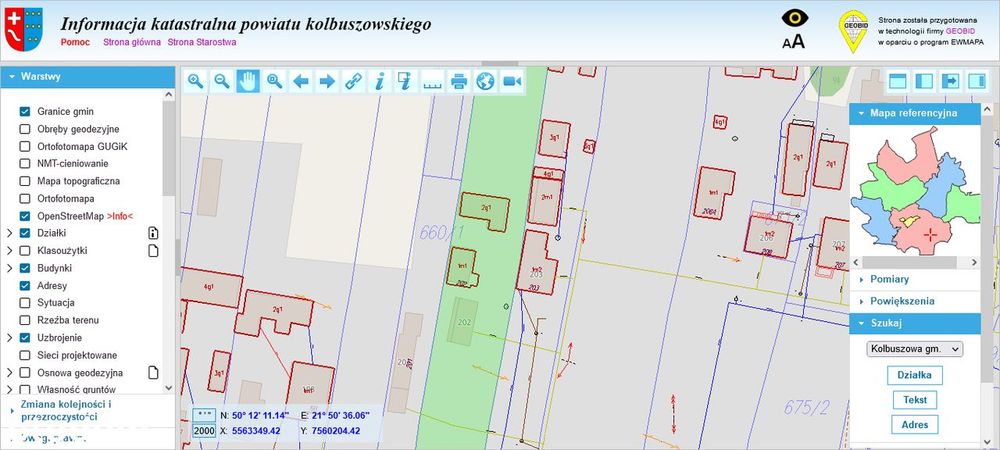The width and height of the screenshot is (1000, 450).
Task: Uncheck the Budynki layer
Action: (x=25, y=268)
